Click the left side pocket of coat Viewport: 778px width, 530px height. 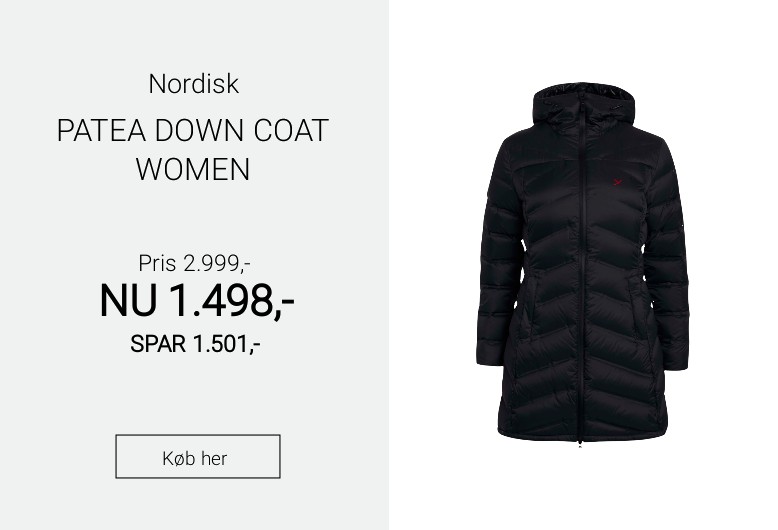(x=525, y=309)
